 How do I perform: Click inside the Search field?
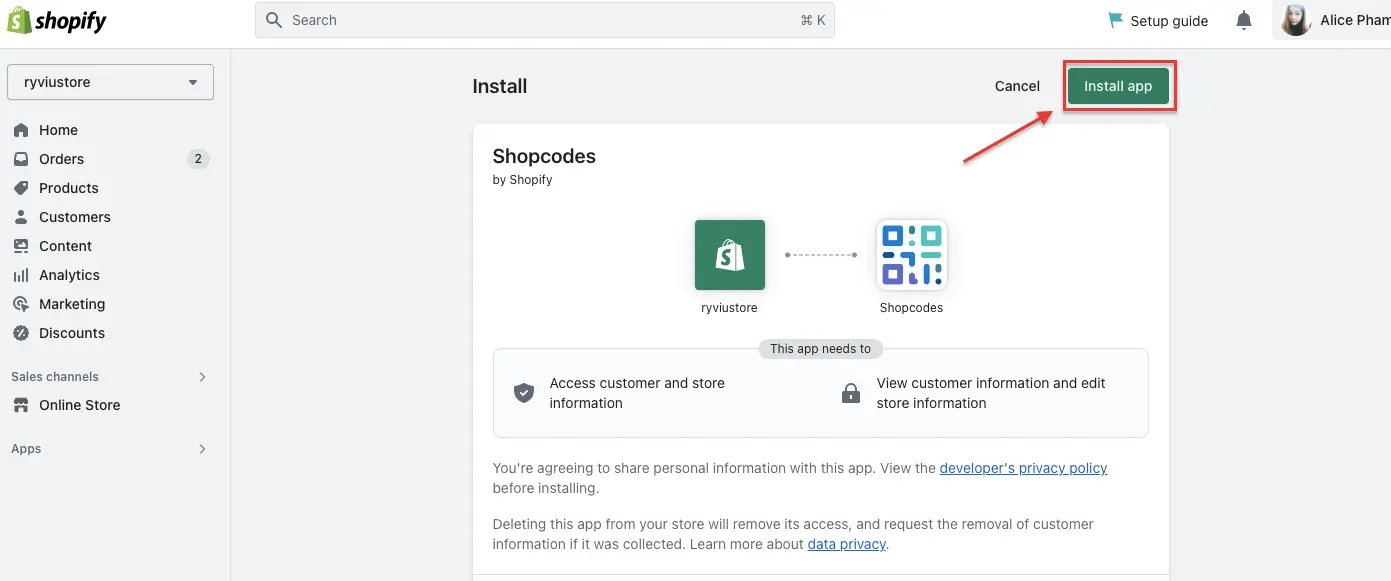click(x=545, y=20)
